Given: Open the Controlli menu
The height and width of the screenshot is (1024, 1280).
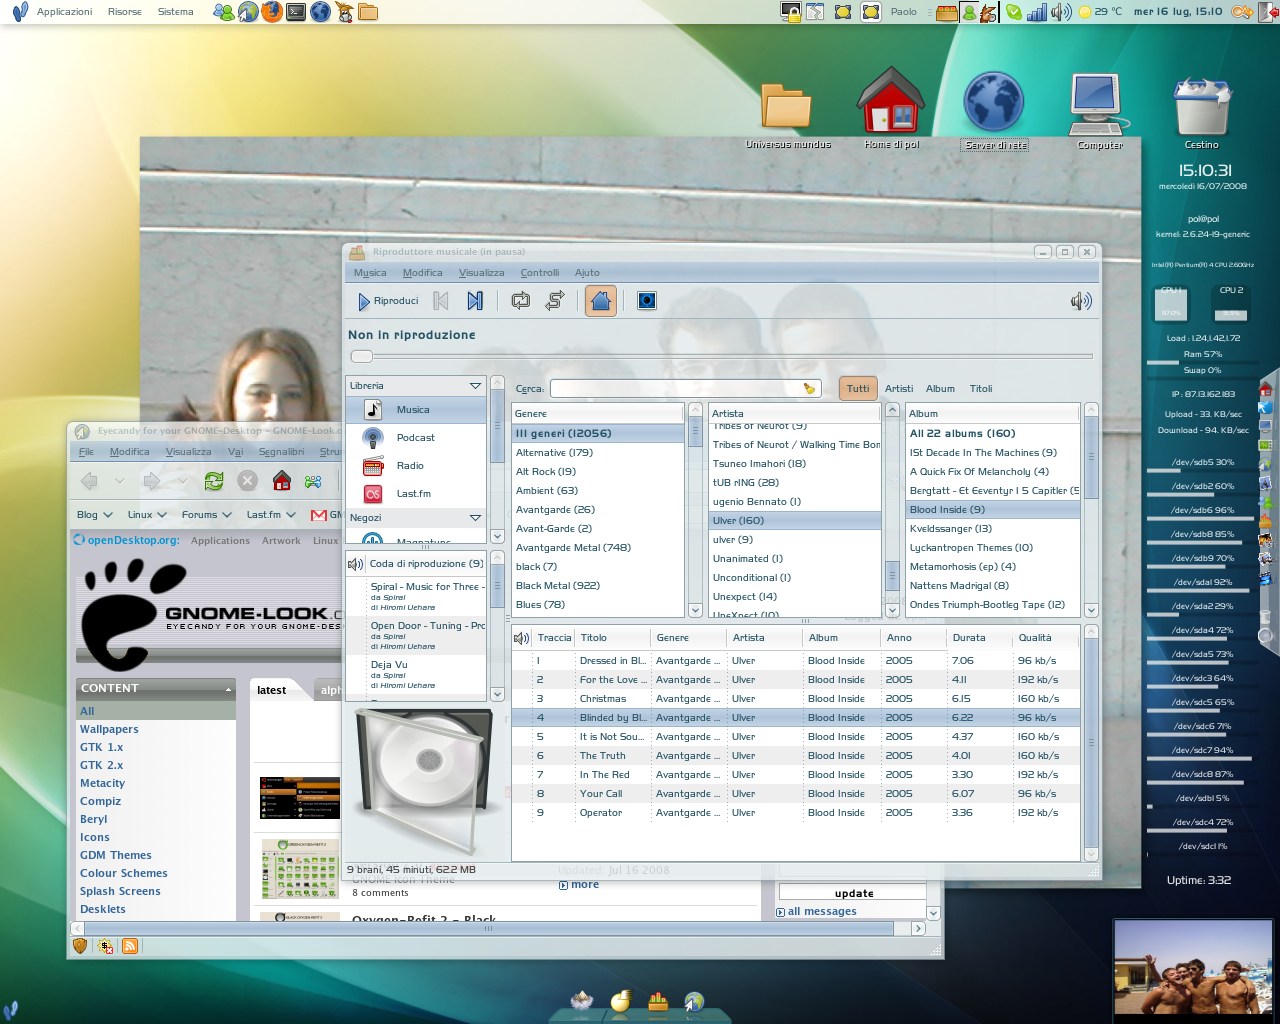Looking at the screenshot, I should (540, 272).
